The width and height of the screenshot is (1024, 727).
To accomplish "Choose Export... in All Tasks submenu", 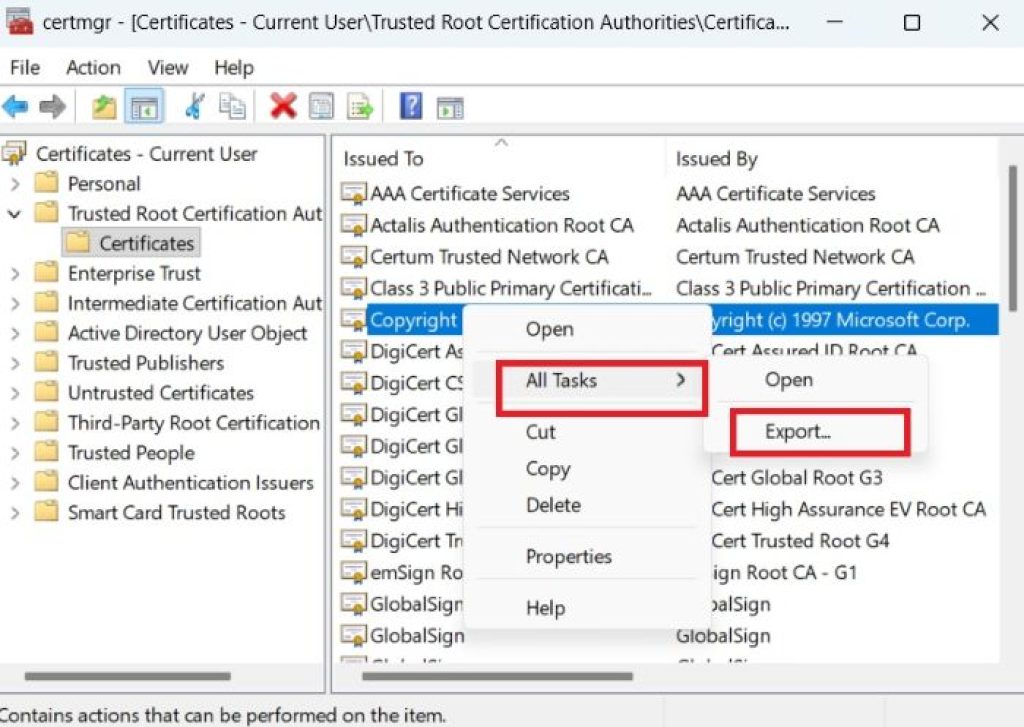I will (798, 432).
